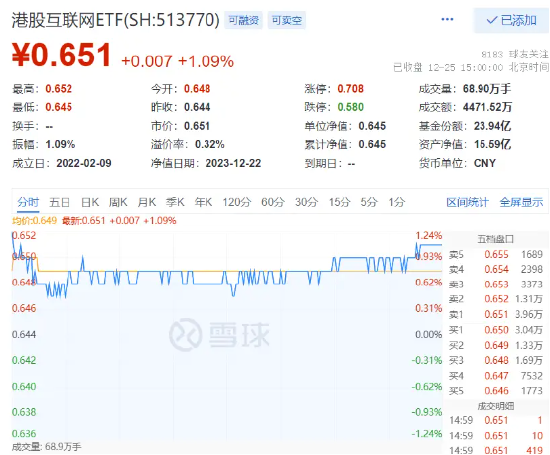Image resolution: width=550 pixels, height=455 pixels.
Task: Click the 可融资 tag
Action: 243,20
